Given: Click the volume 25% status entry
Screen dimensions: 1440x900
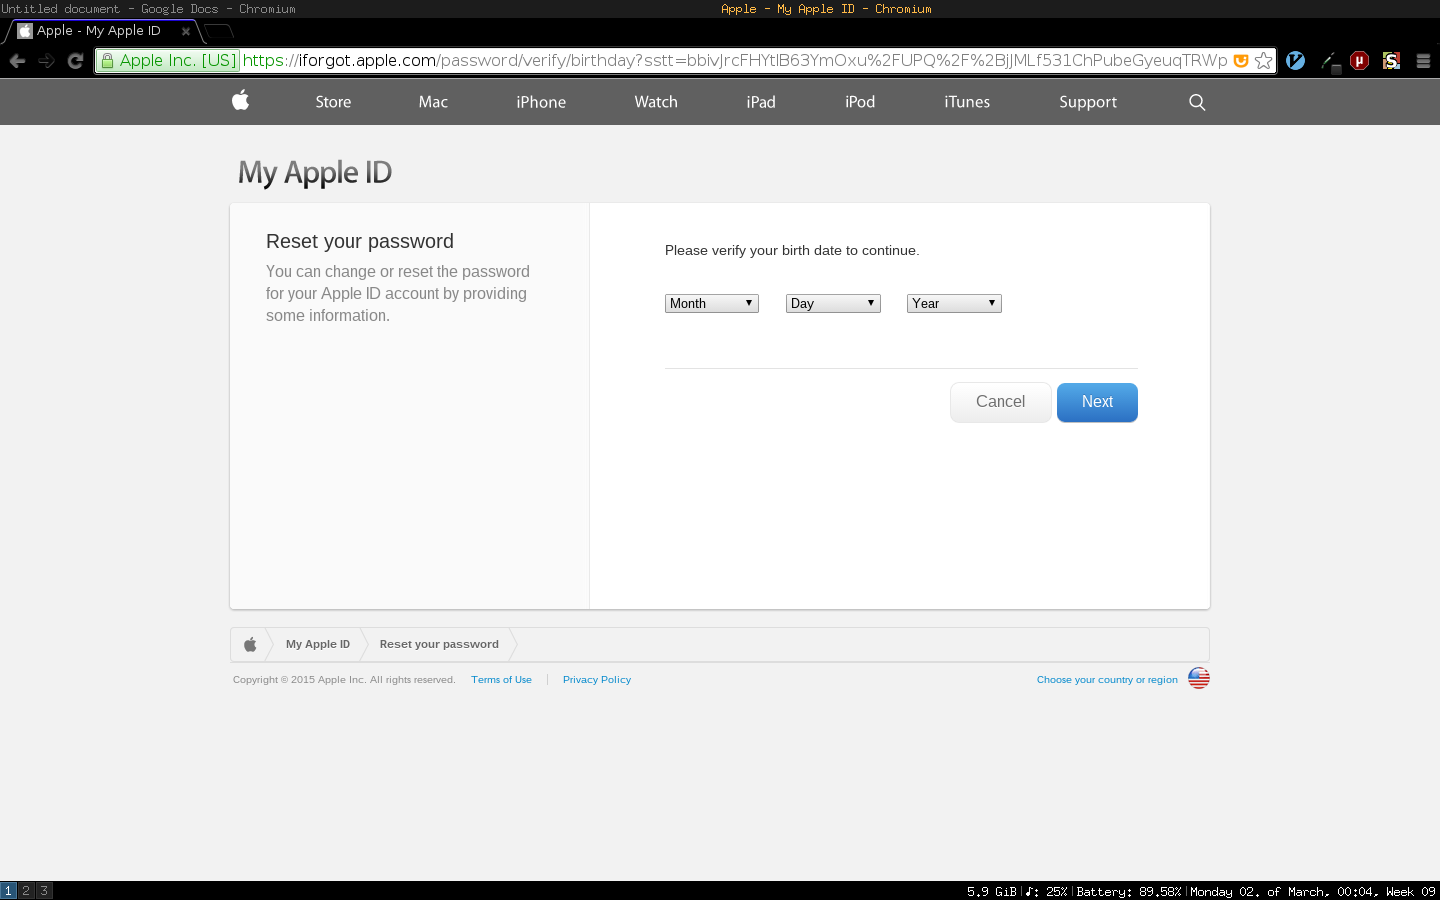Looking at the screenshot, I should (x=1046, y=892).
